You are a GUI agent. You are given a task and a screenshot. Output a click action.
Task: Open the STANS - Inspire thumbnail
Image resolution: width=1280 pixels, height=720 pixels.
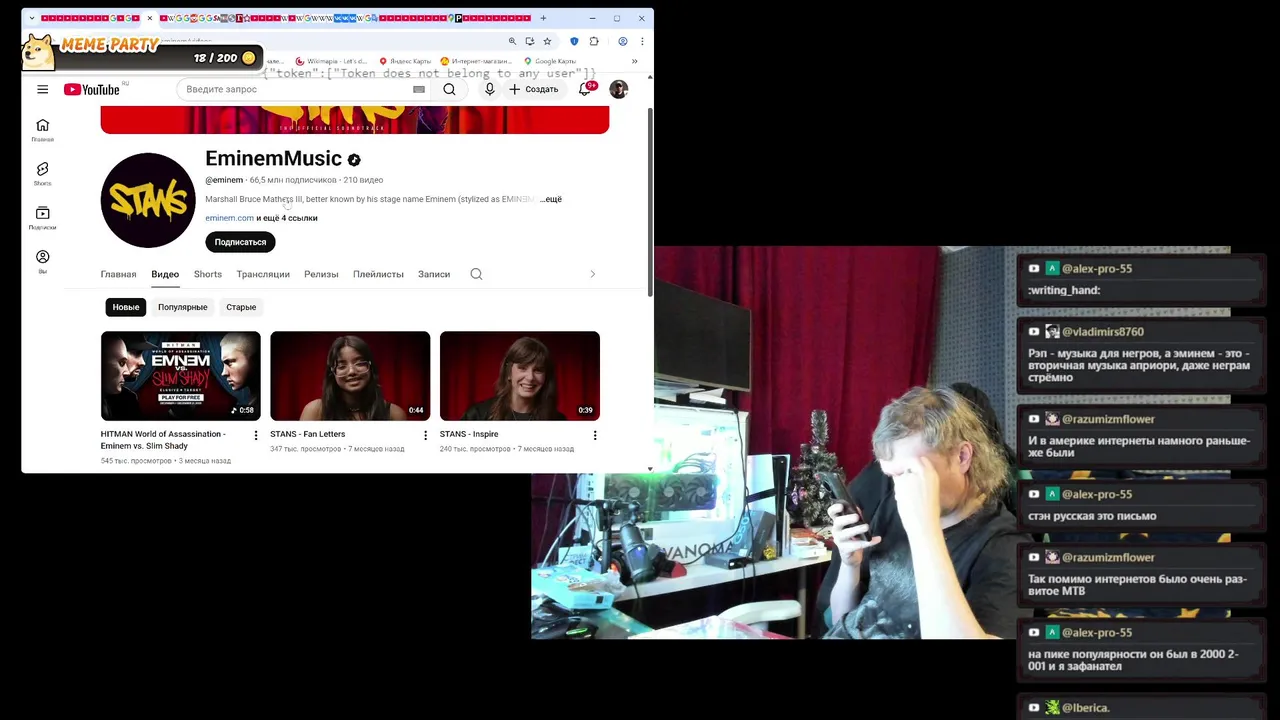pyautogui.click(x=520, y=375)
